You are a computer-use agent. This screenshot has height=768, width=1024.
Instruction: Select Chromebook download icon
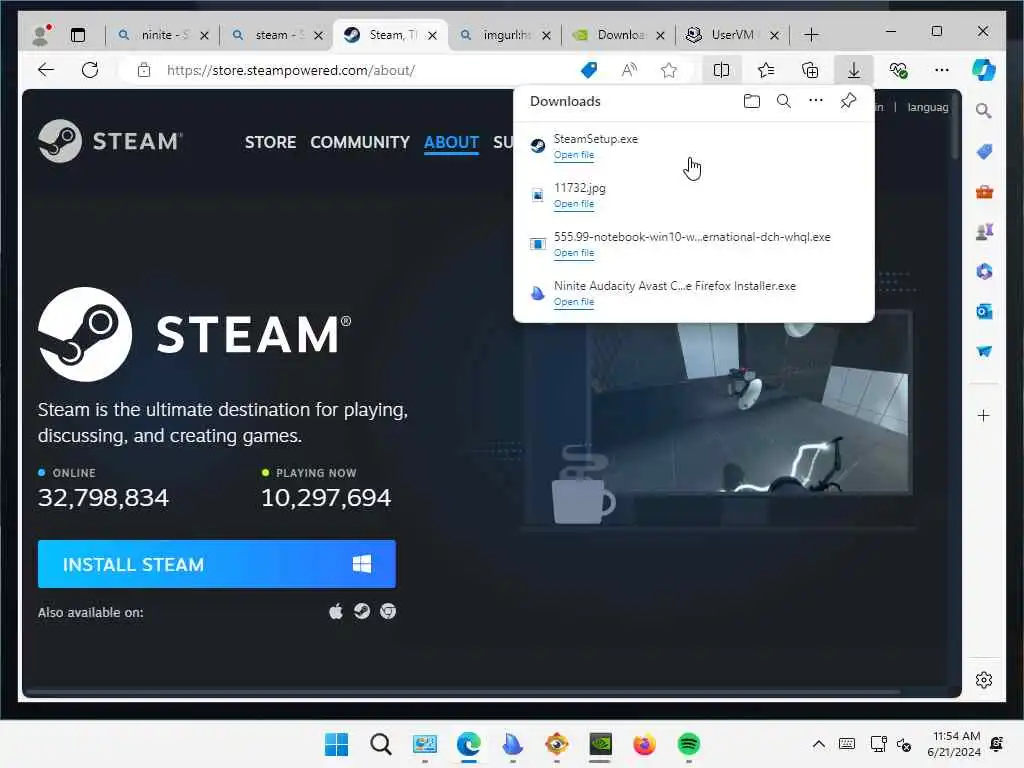(x=388, y=611)
